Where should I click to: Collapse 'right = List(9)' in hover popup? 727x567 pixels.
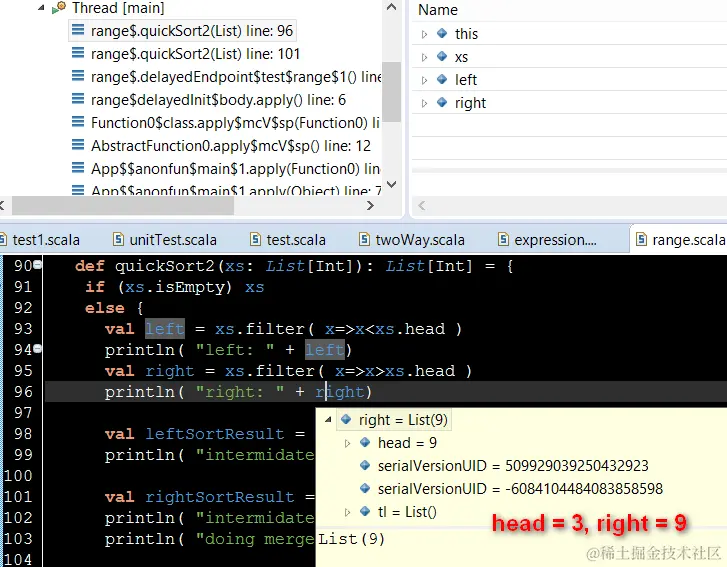[x=328, y=420]
